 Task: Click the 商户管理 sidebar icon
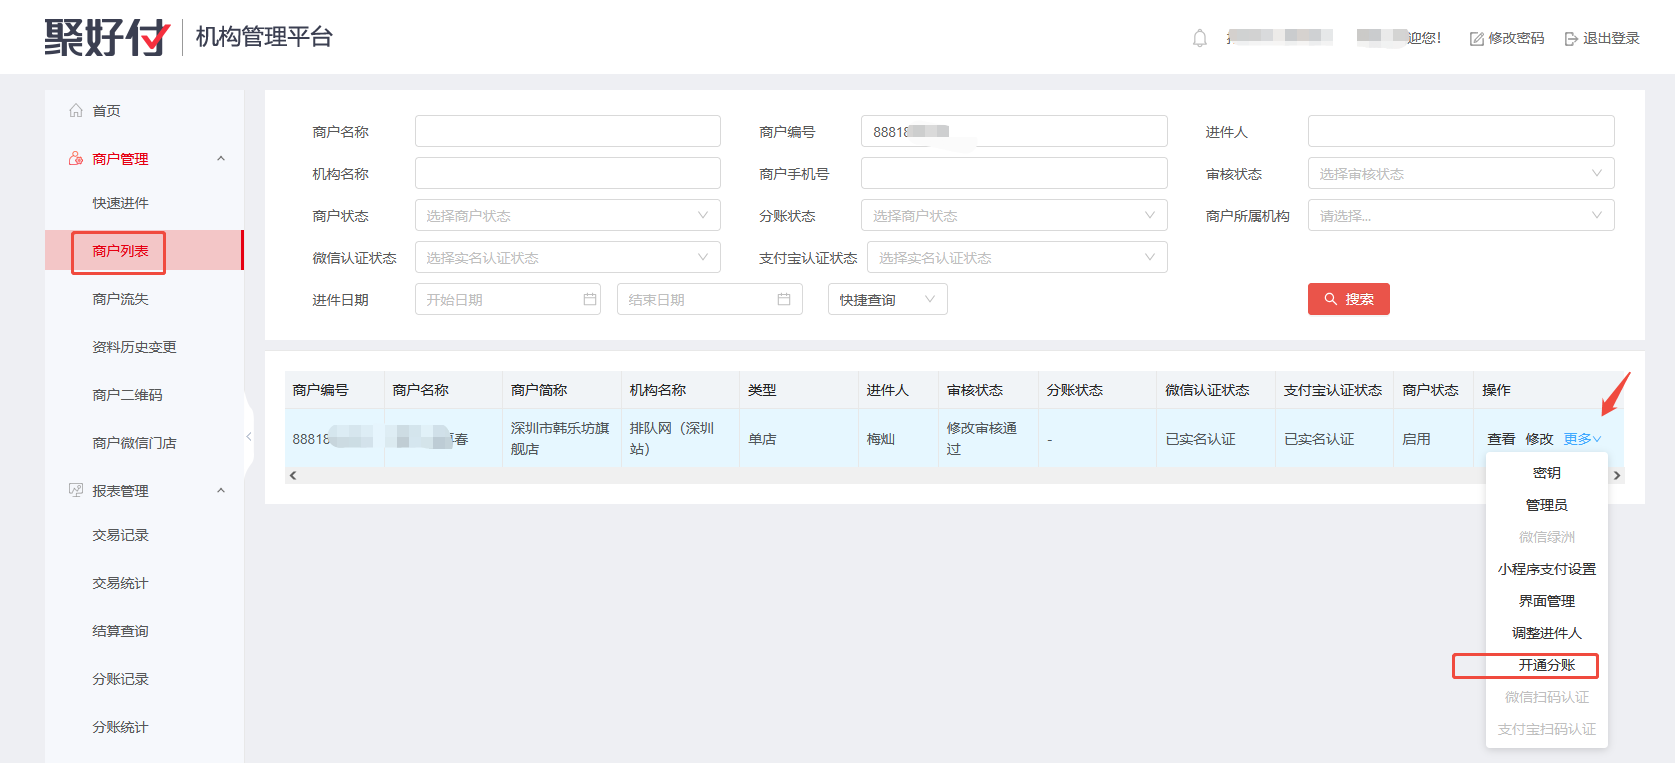point(76,159)
